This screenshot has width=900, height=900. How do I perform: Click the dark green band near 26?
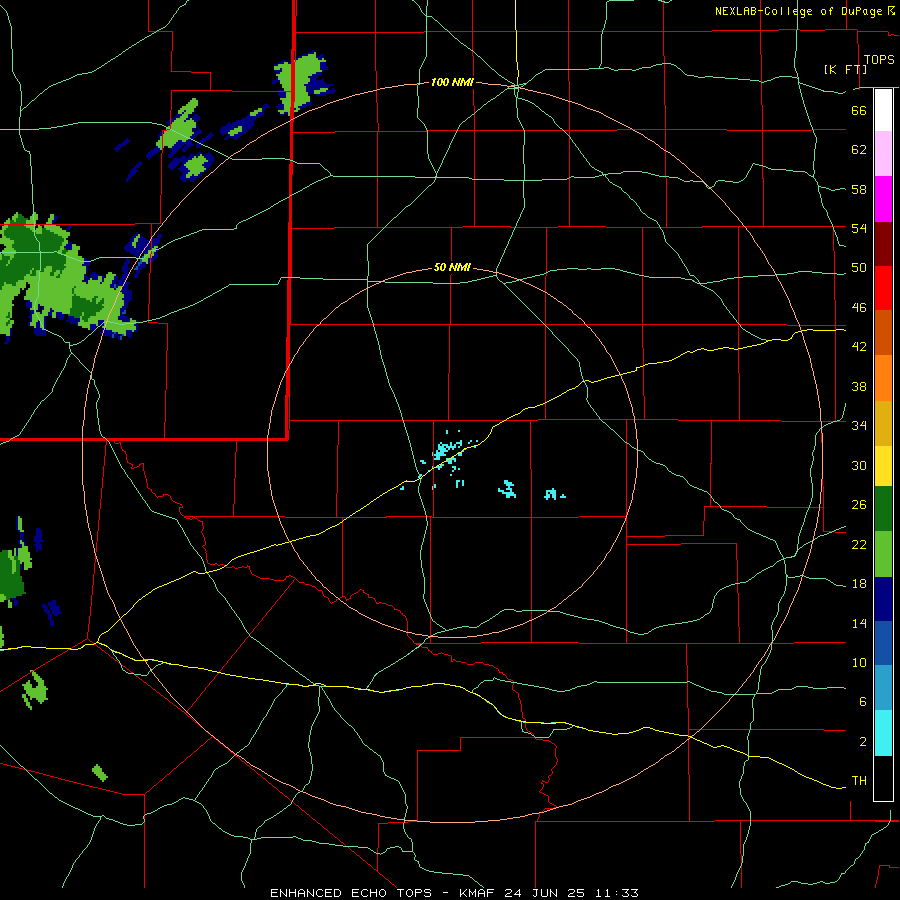[x=883, y=509]
